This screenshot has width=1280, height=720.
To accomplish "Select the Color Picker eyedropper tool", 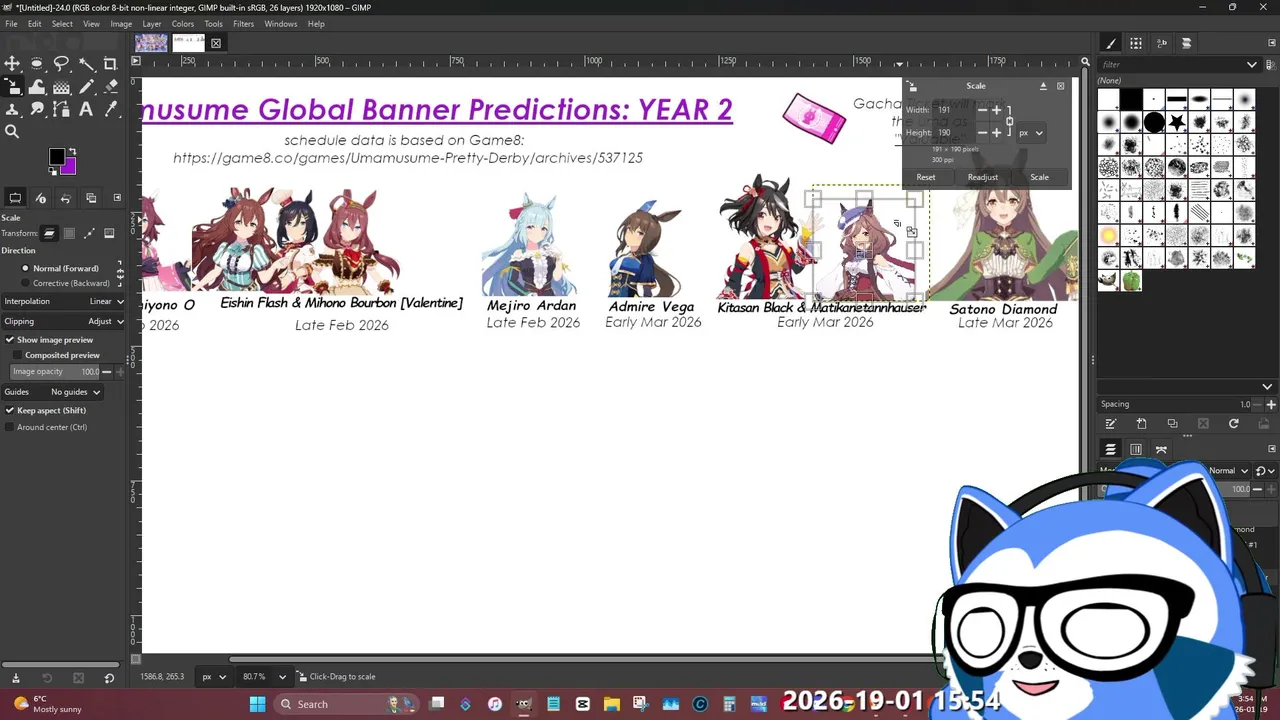I will click(110, 110).
